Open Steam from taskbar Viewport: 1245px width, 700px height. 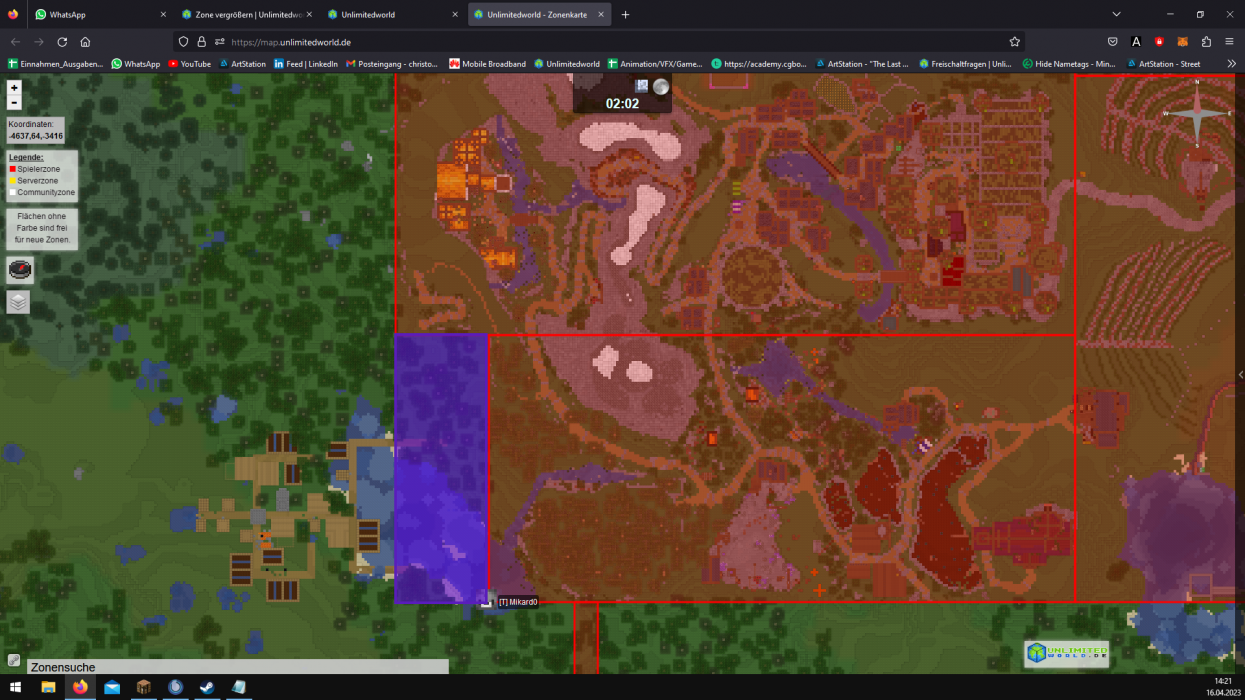207,687
